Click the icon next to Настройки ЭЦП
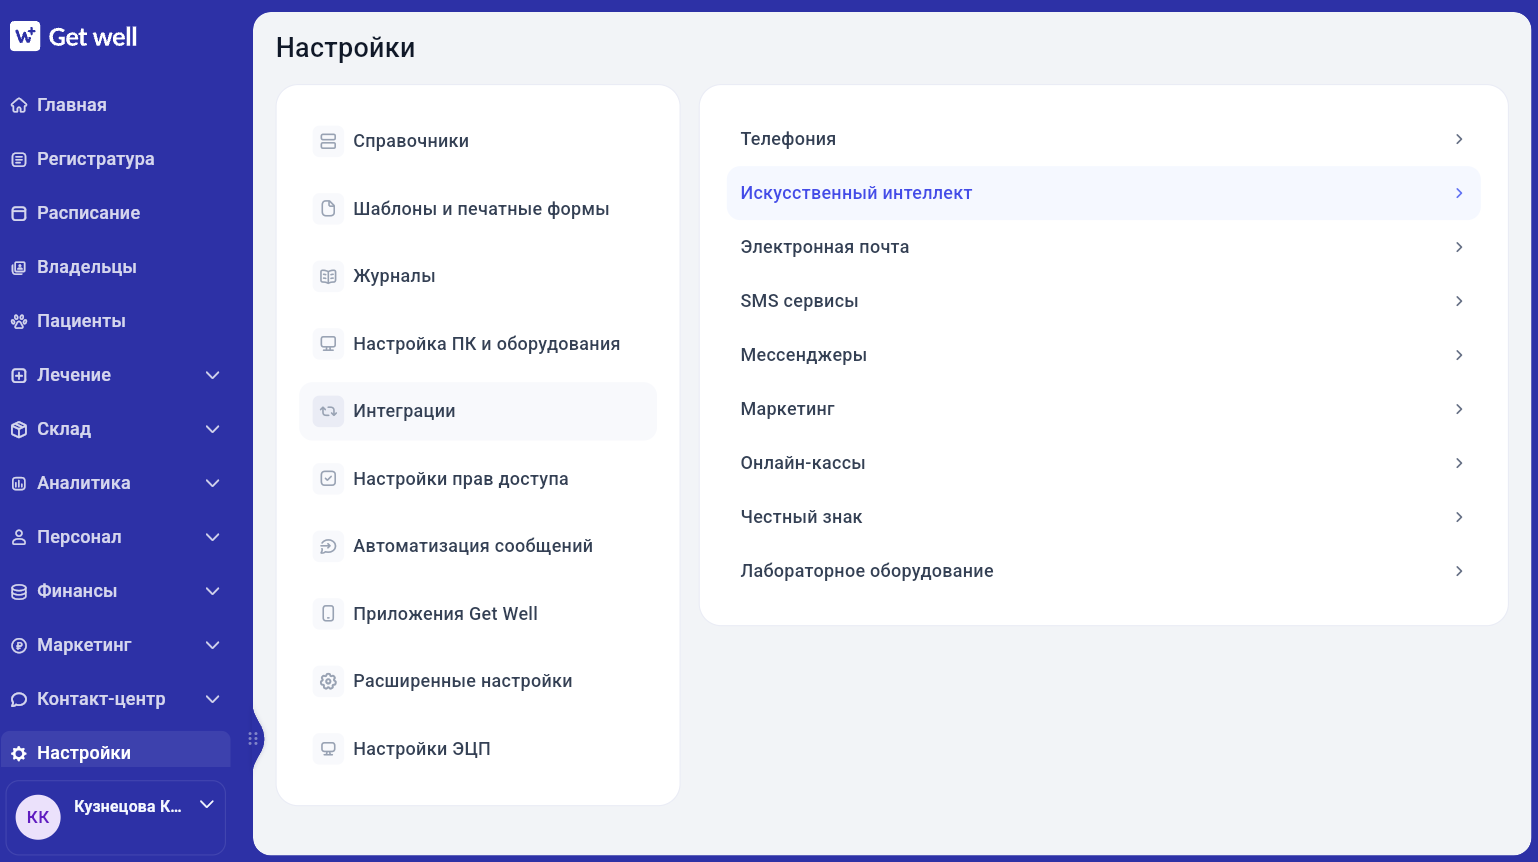 click(328, 749)
